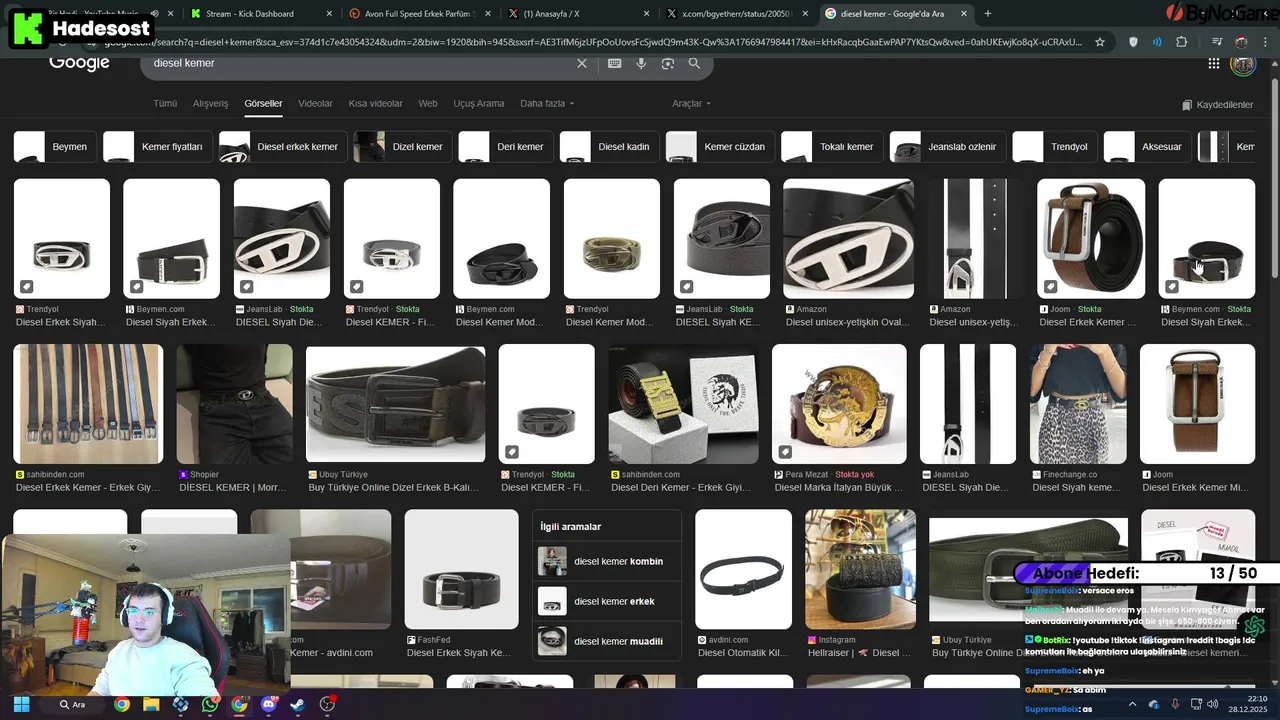Filter by the Kemer fiyatları chip
Screen dimensions: 1280x720
click(158, 146)
